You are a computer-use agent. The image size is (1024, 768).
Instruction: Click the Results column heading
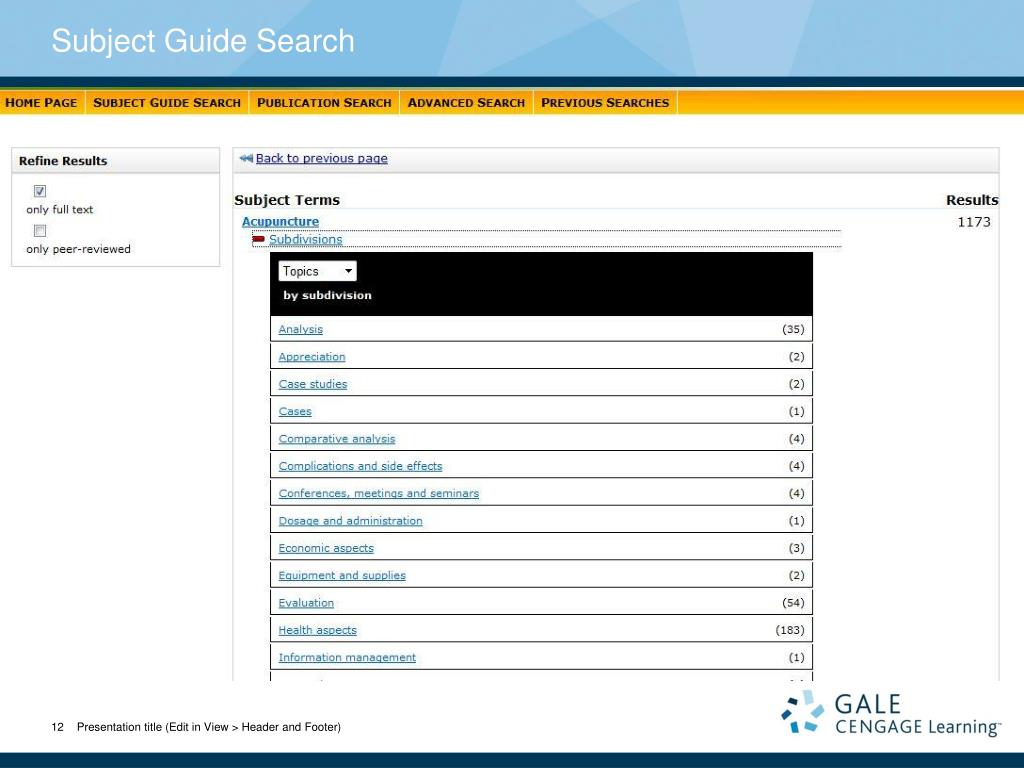click(972, 200)
